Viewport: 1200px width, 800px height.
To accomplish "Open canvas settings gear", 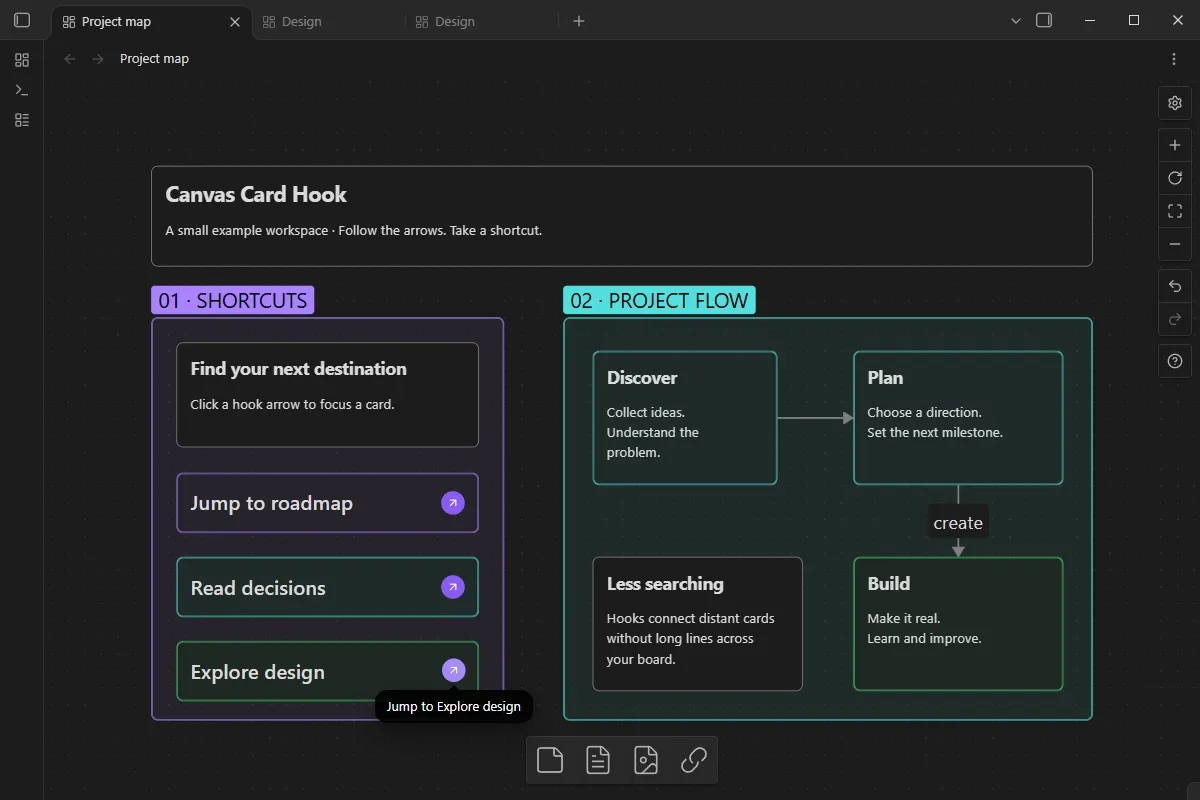I will pyautogui.click(x=1175, y=103).
